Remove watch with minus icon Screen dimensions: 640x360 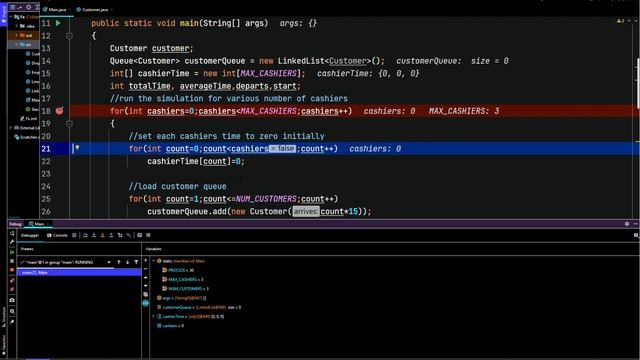coord(146,269)
